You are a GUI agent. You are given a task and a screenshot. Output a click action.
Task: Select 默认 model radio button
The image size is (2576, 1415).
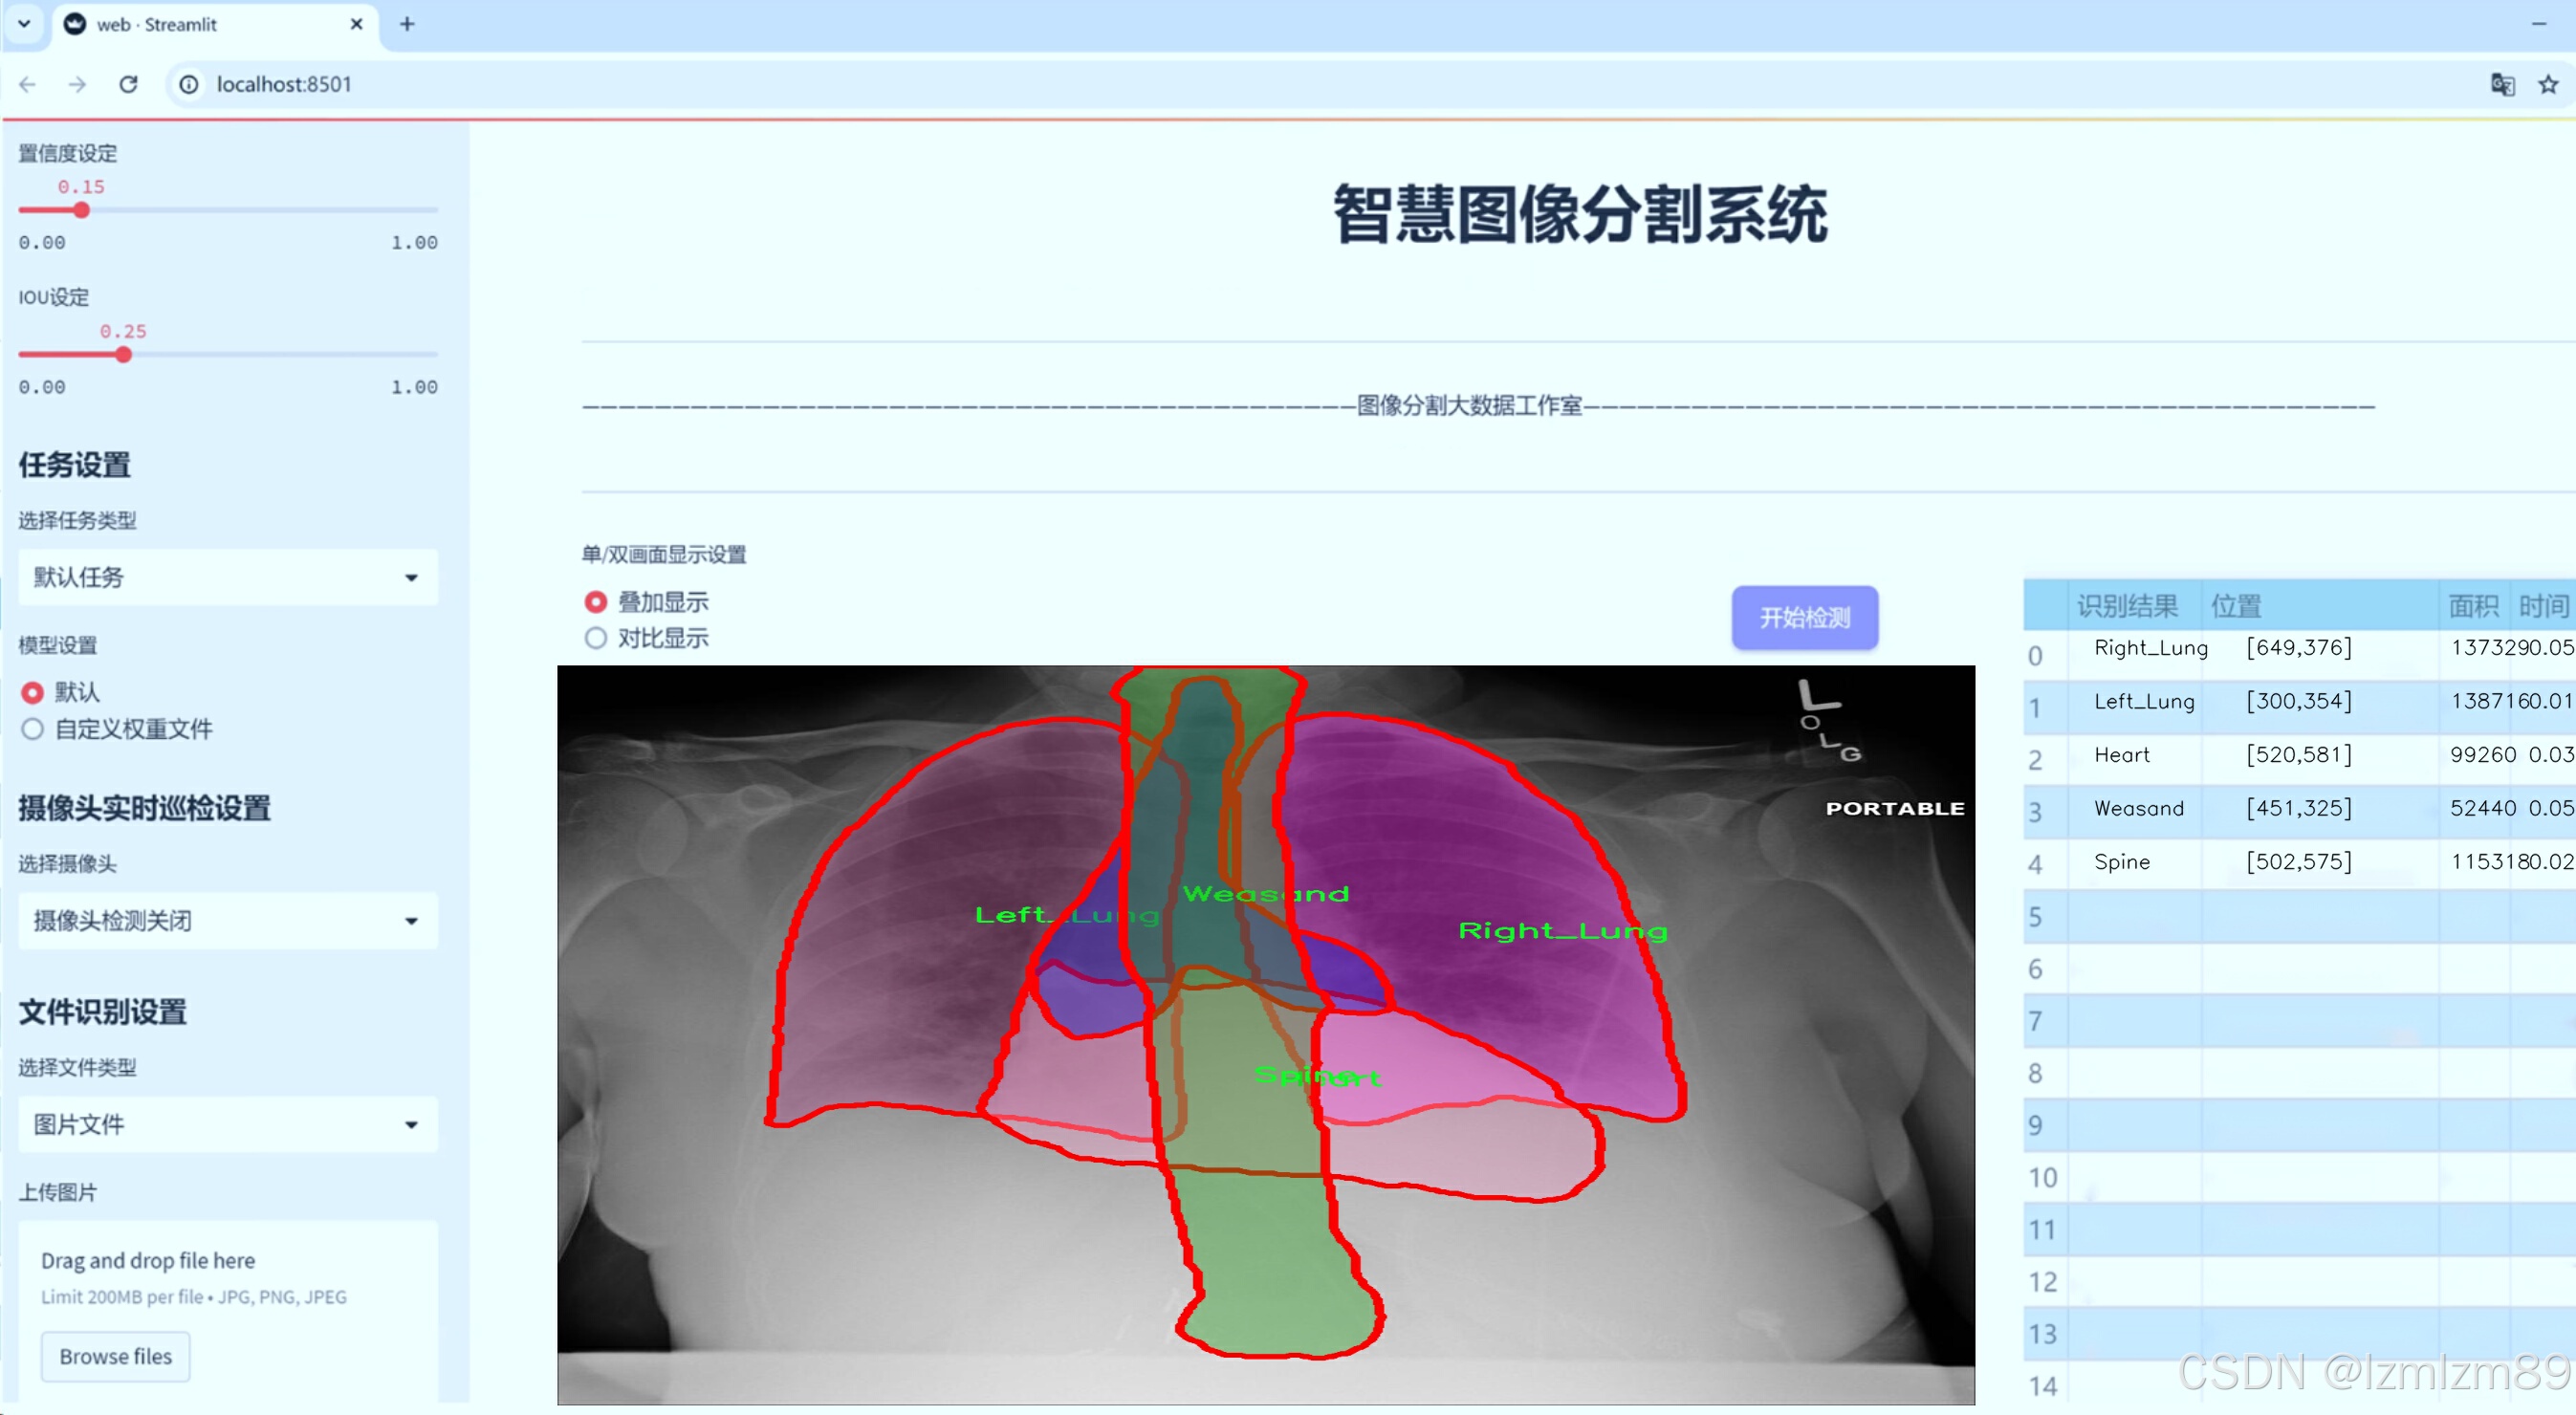tap(32, 692)
